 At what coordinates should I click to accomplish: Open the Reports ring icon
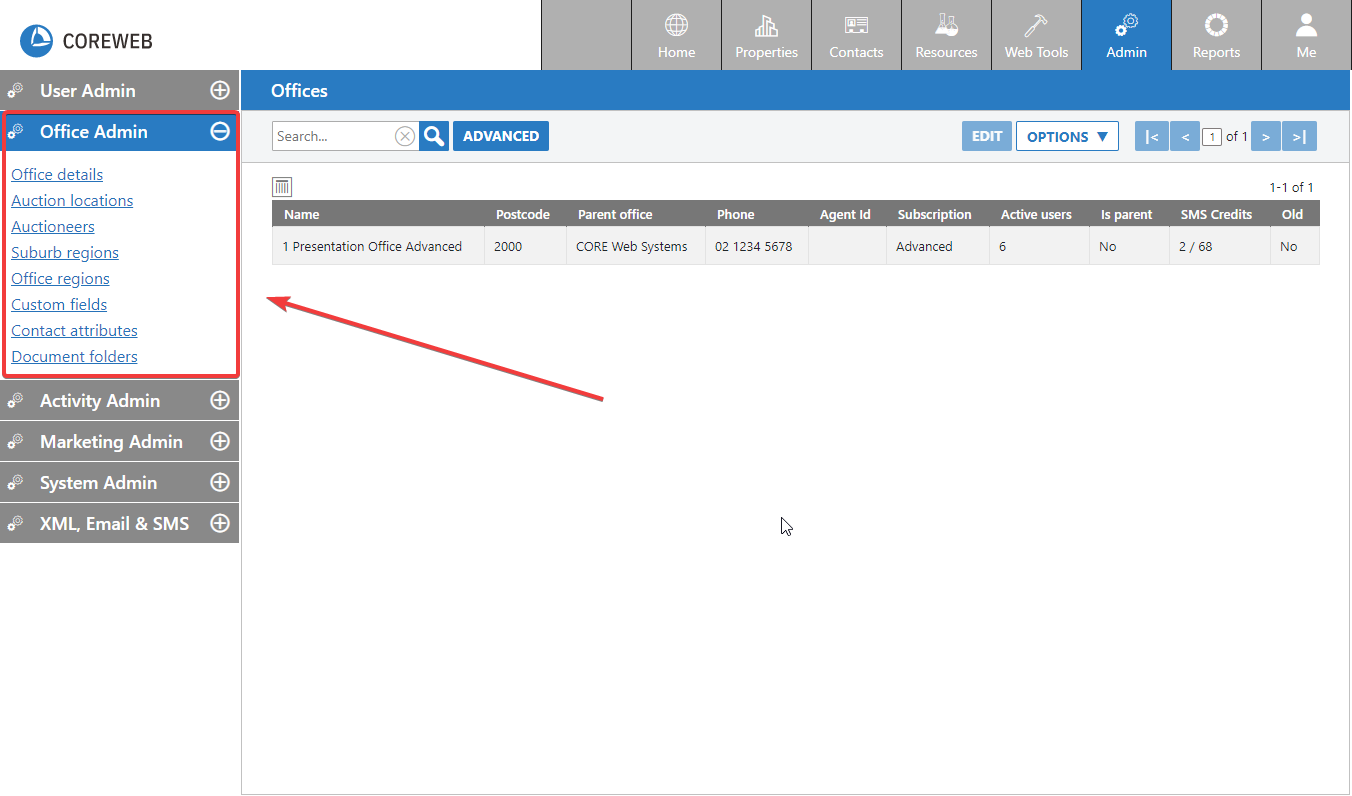click(x=1216, y=26)
